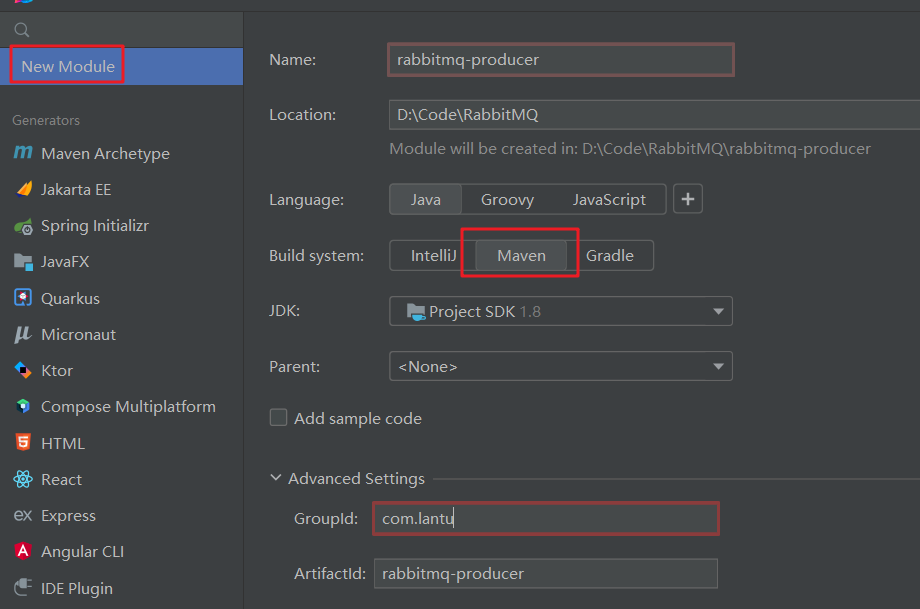Click the Angular CLI icon
This screenshot has width=920, height=609.
23,551
